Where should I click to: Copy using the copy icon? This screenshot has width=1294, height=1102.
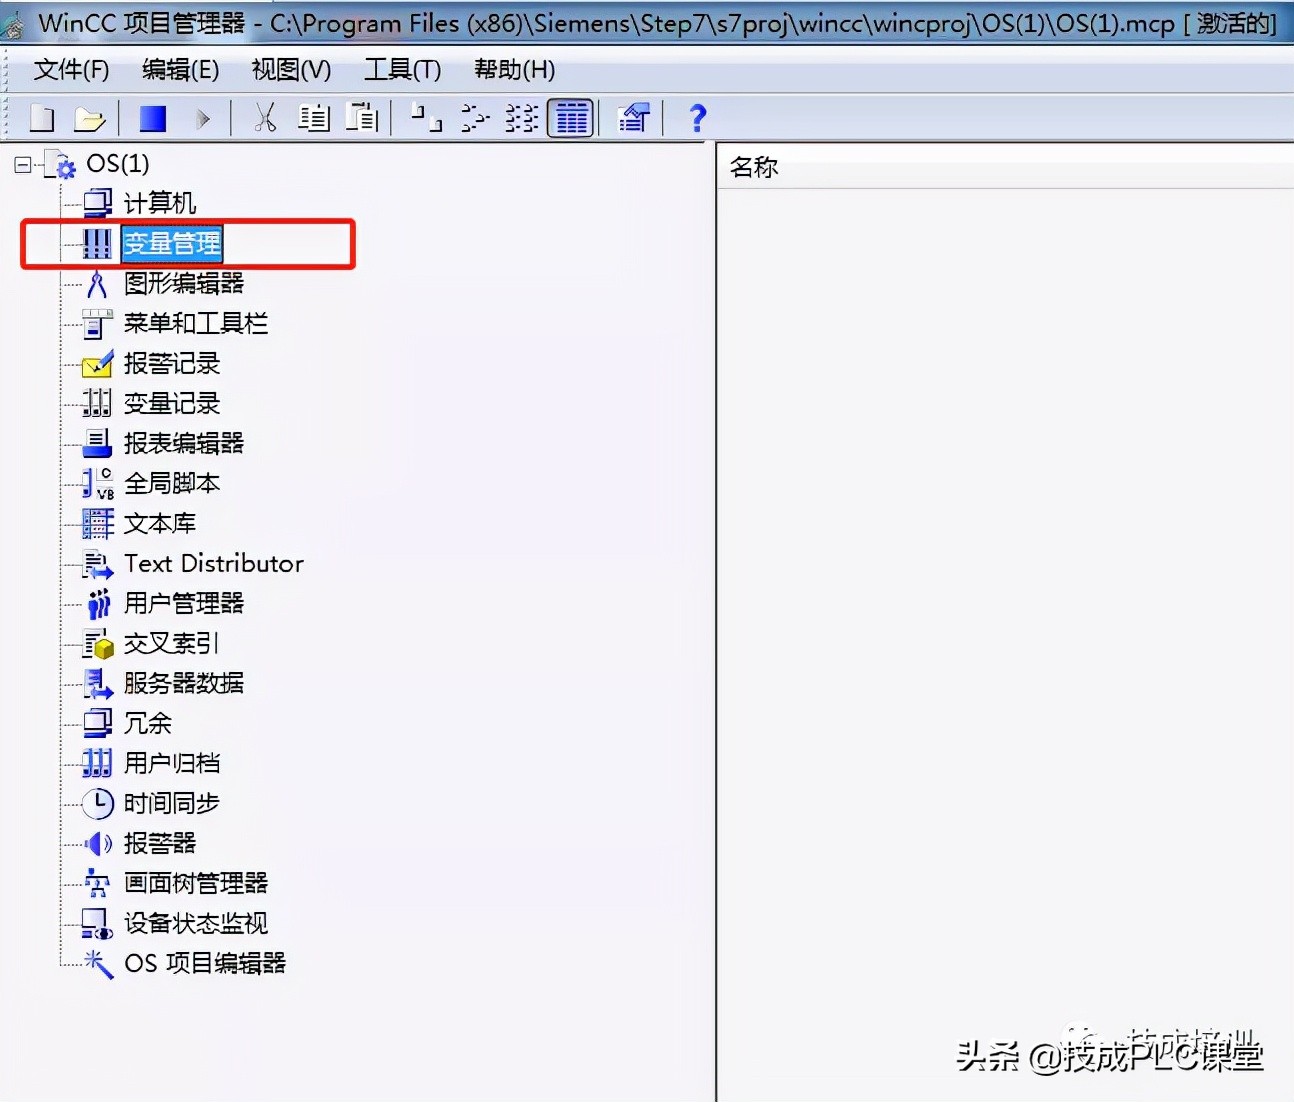tap(313, 117)
